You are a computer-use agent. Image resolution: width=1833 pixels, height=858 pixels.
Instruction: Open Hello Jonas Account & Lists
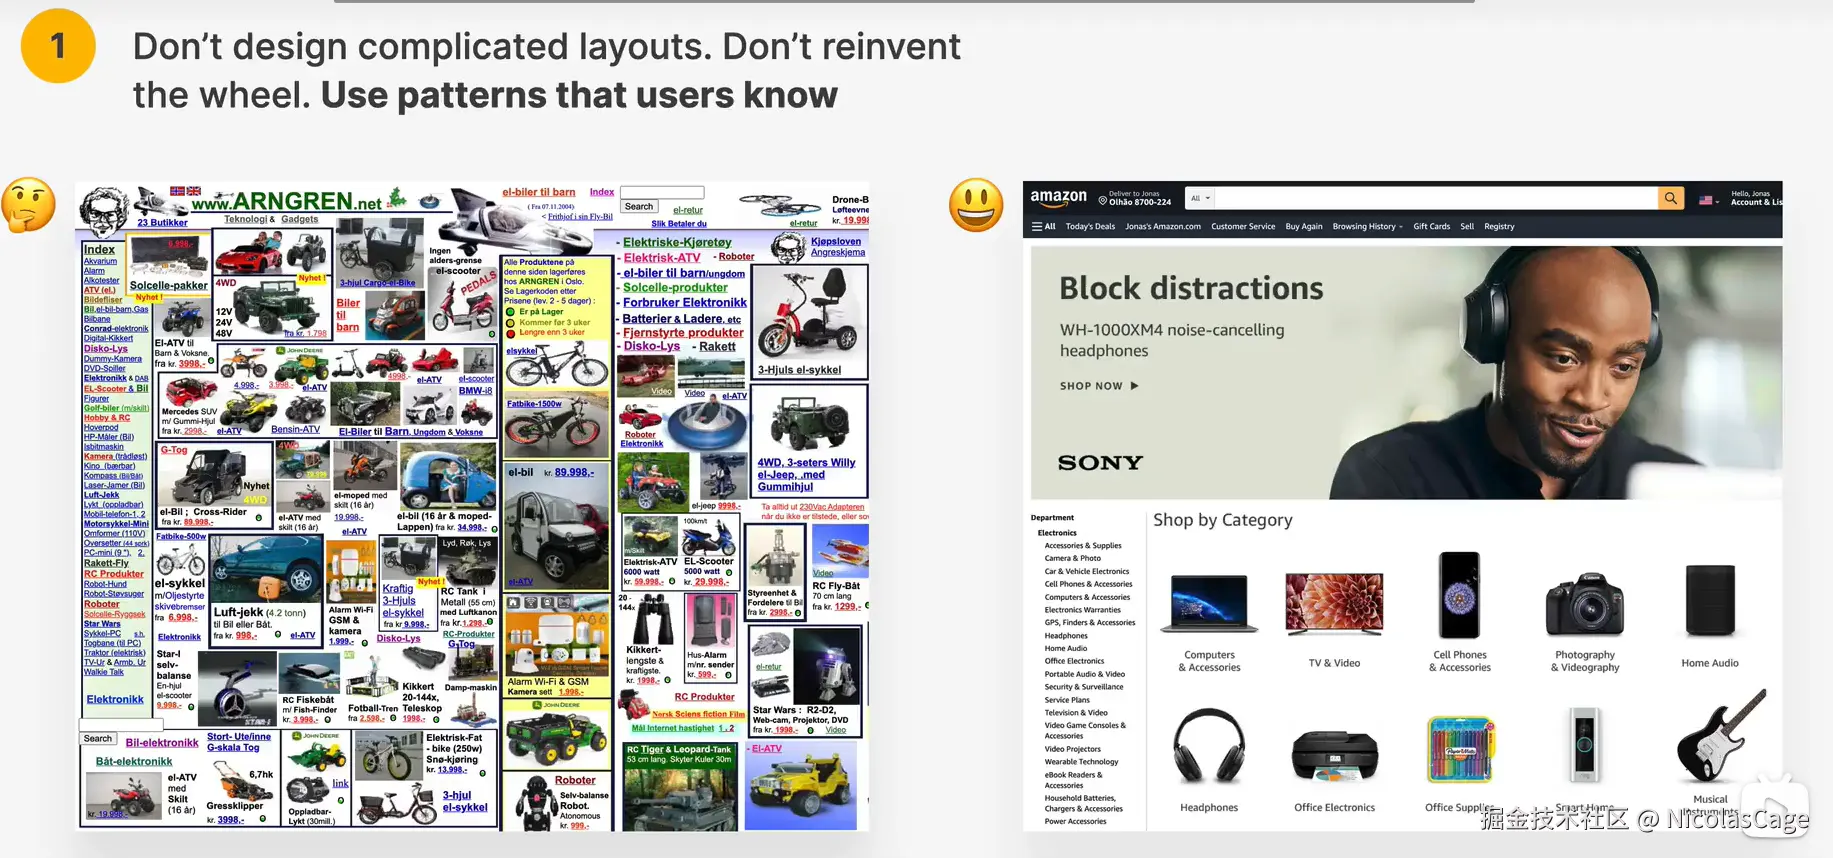click(1756, 198)
